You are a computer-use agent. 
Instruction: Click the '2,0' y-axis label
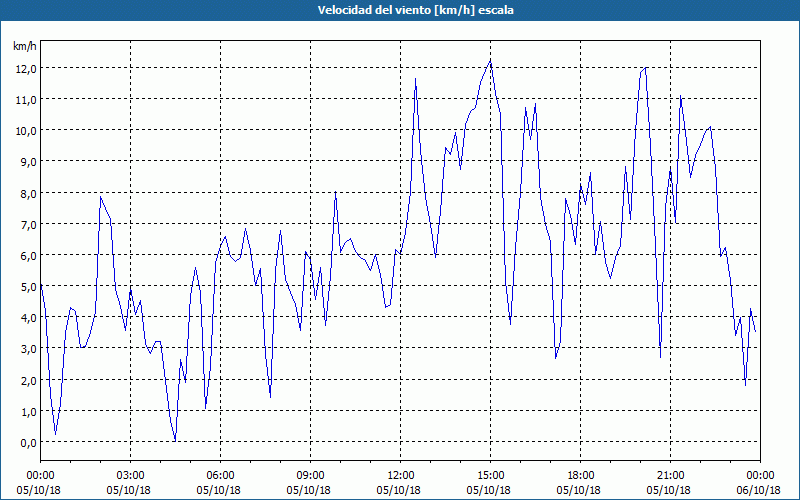click(30, 381)
